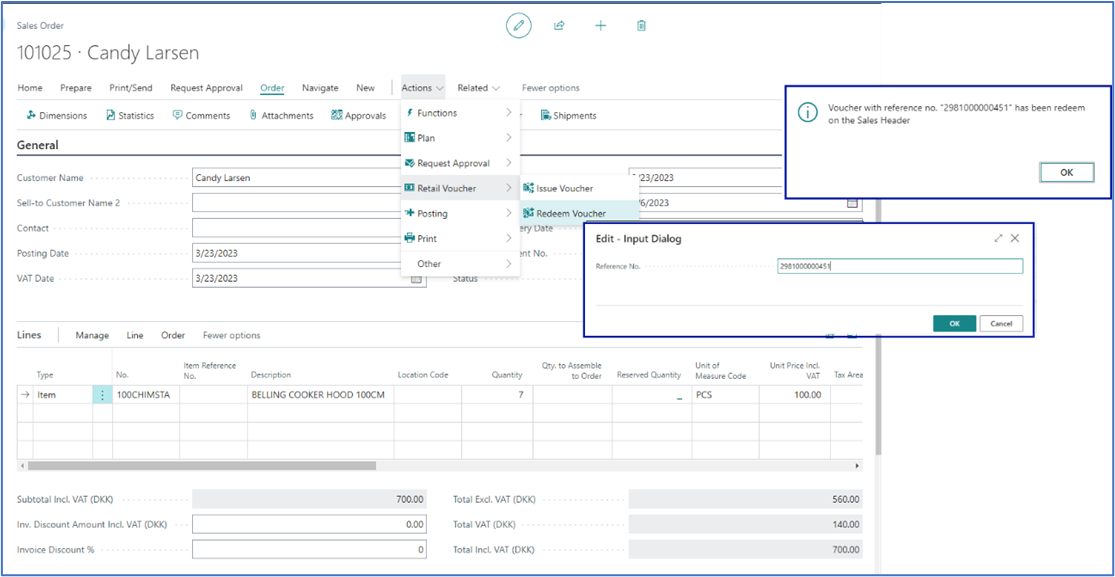Open Retail Voucher submenu
The width and height of the screenshot is (1115, 577).
tap(460, 188)
